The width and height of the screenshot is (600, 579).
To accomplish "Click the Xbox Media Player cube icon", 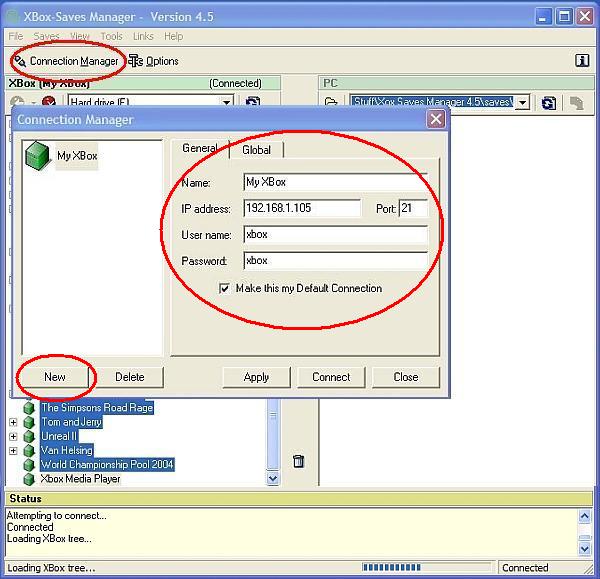I will point(29,479).
